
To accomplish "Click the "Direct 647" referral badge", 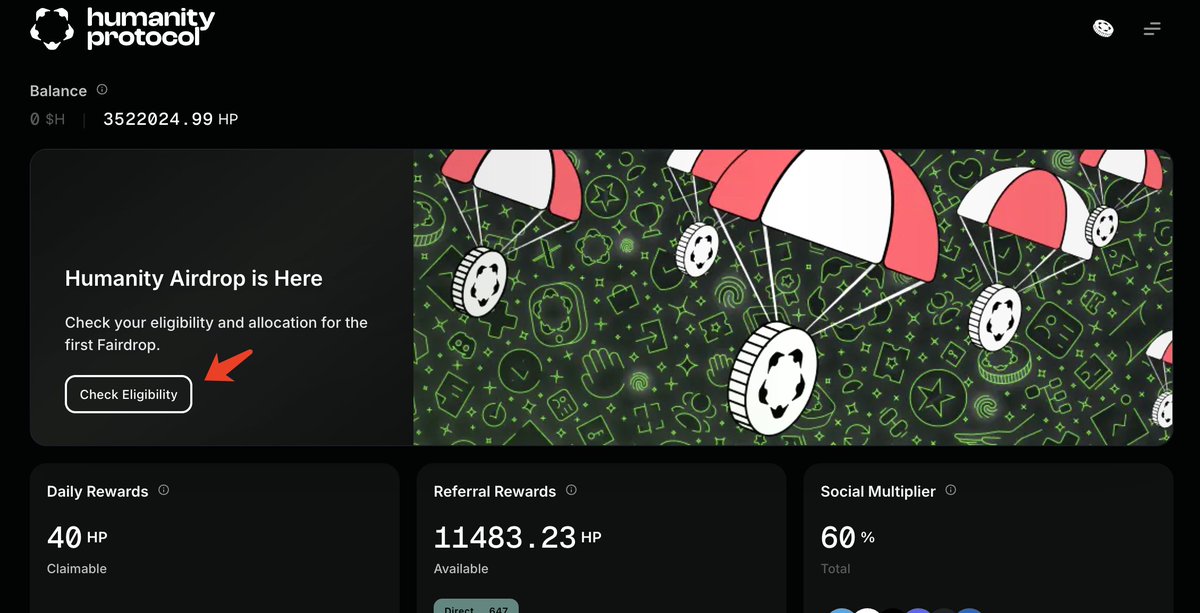I will point(477,607).
